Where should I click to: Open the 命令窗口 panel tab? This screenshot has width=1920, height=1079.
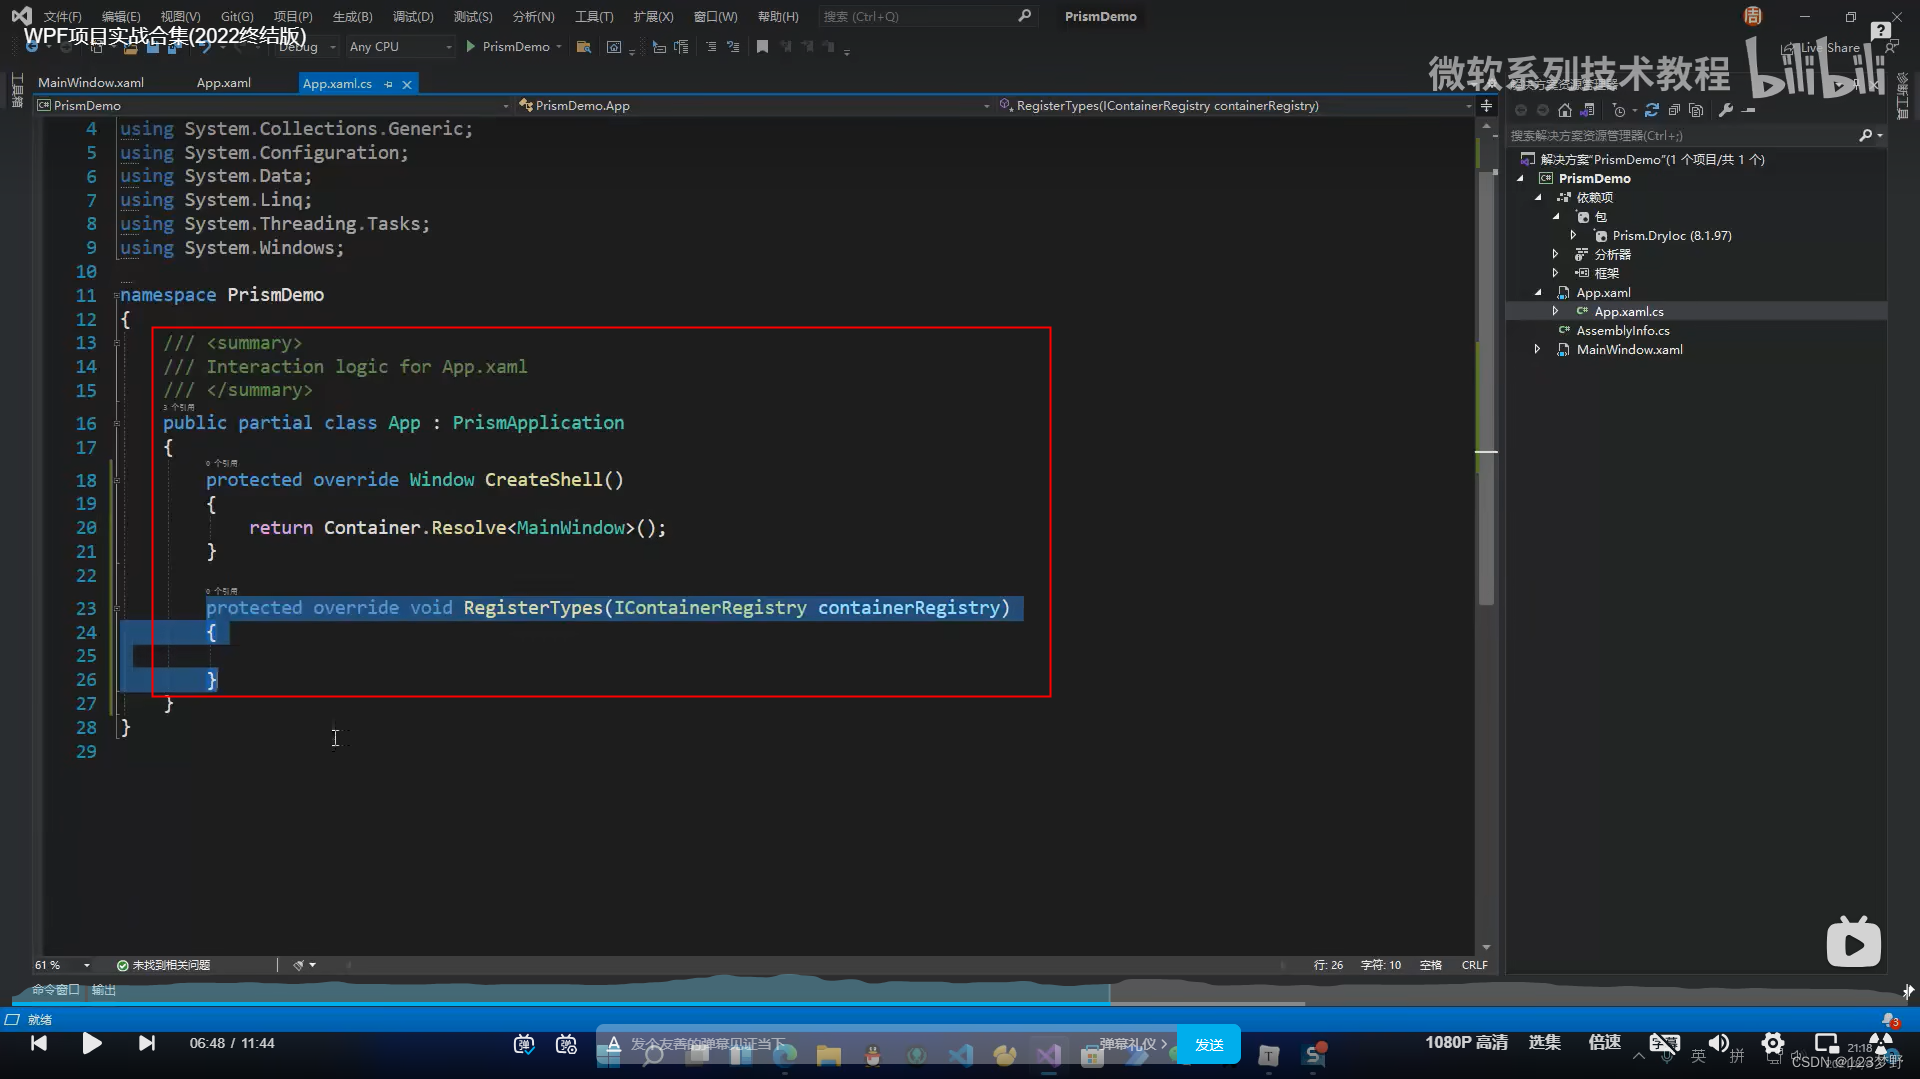click(55, 990)
